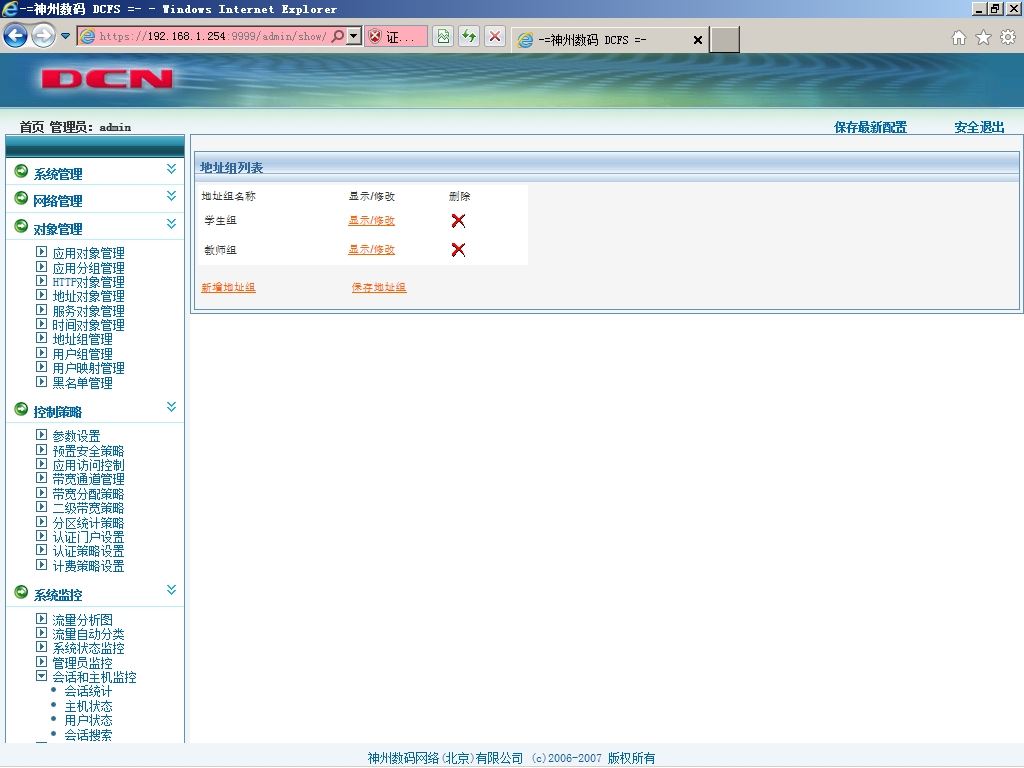
Task: Click arrow icon beside 管理员监控
Action: tap(41, 662)
